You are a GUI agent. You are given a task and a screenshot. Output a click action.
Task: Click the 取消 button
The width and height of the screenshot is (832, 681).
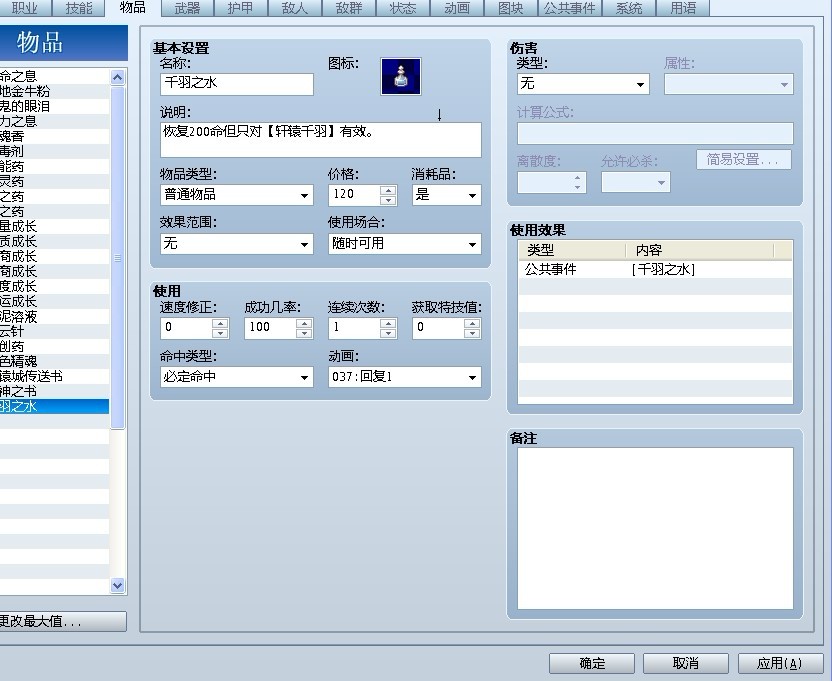(x=686, y=663)
